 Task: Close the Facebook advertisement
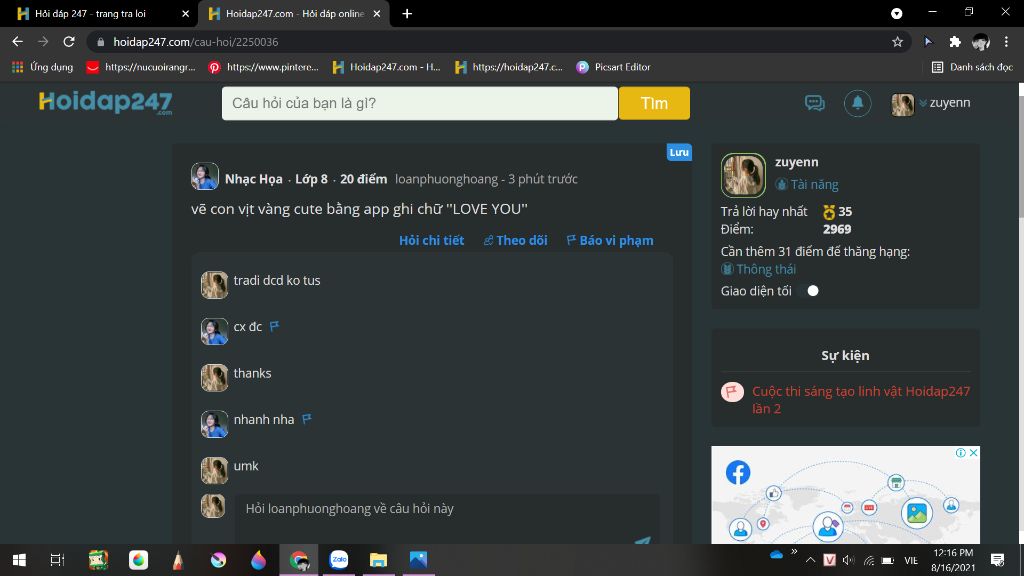pos(974,453)
